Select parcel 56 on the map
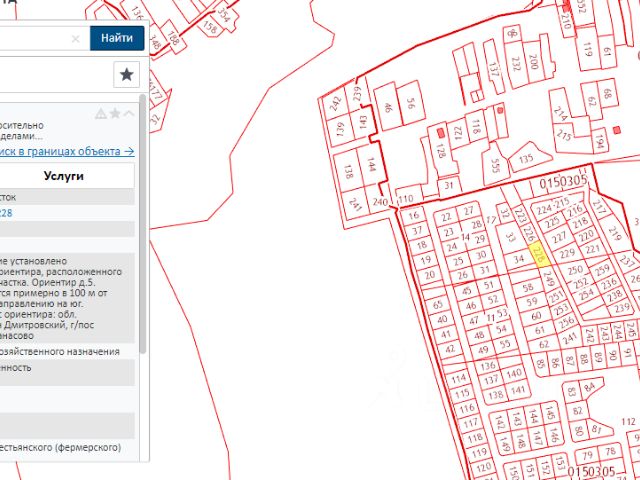The height and width of the screenshot is (480, 640). [410, 103]
